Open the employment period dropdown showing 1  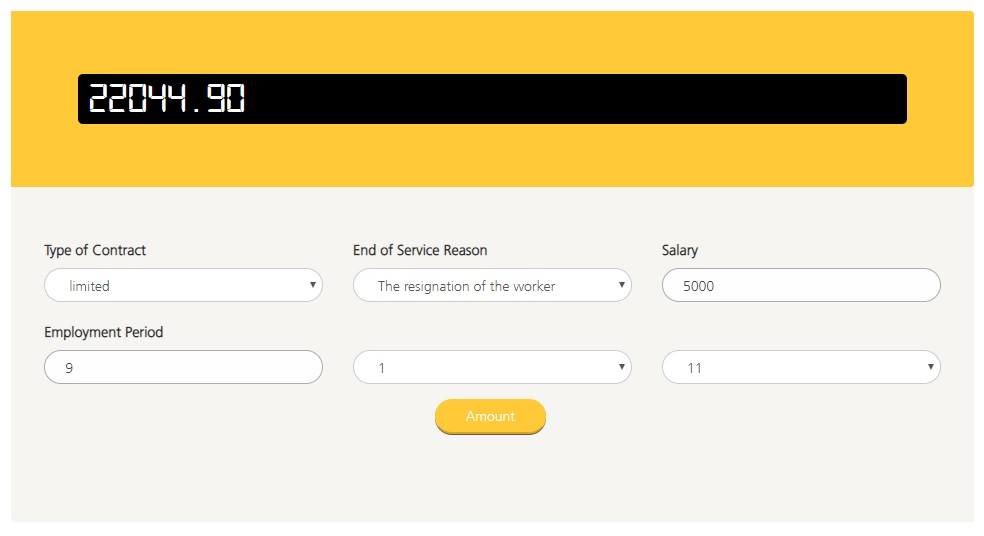point(492,367)
